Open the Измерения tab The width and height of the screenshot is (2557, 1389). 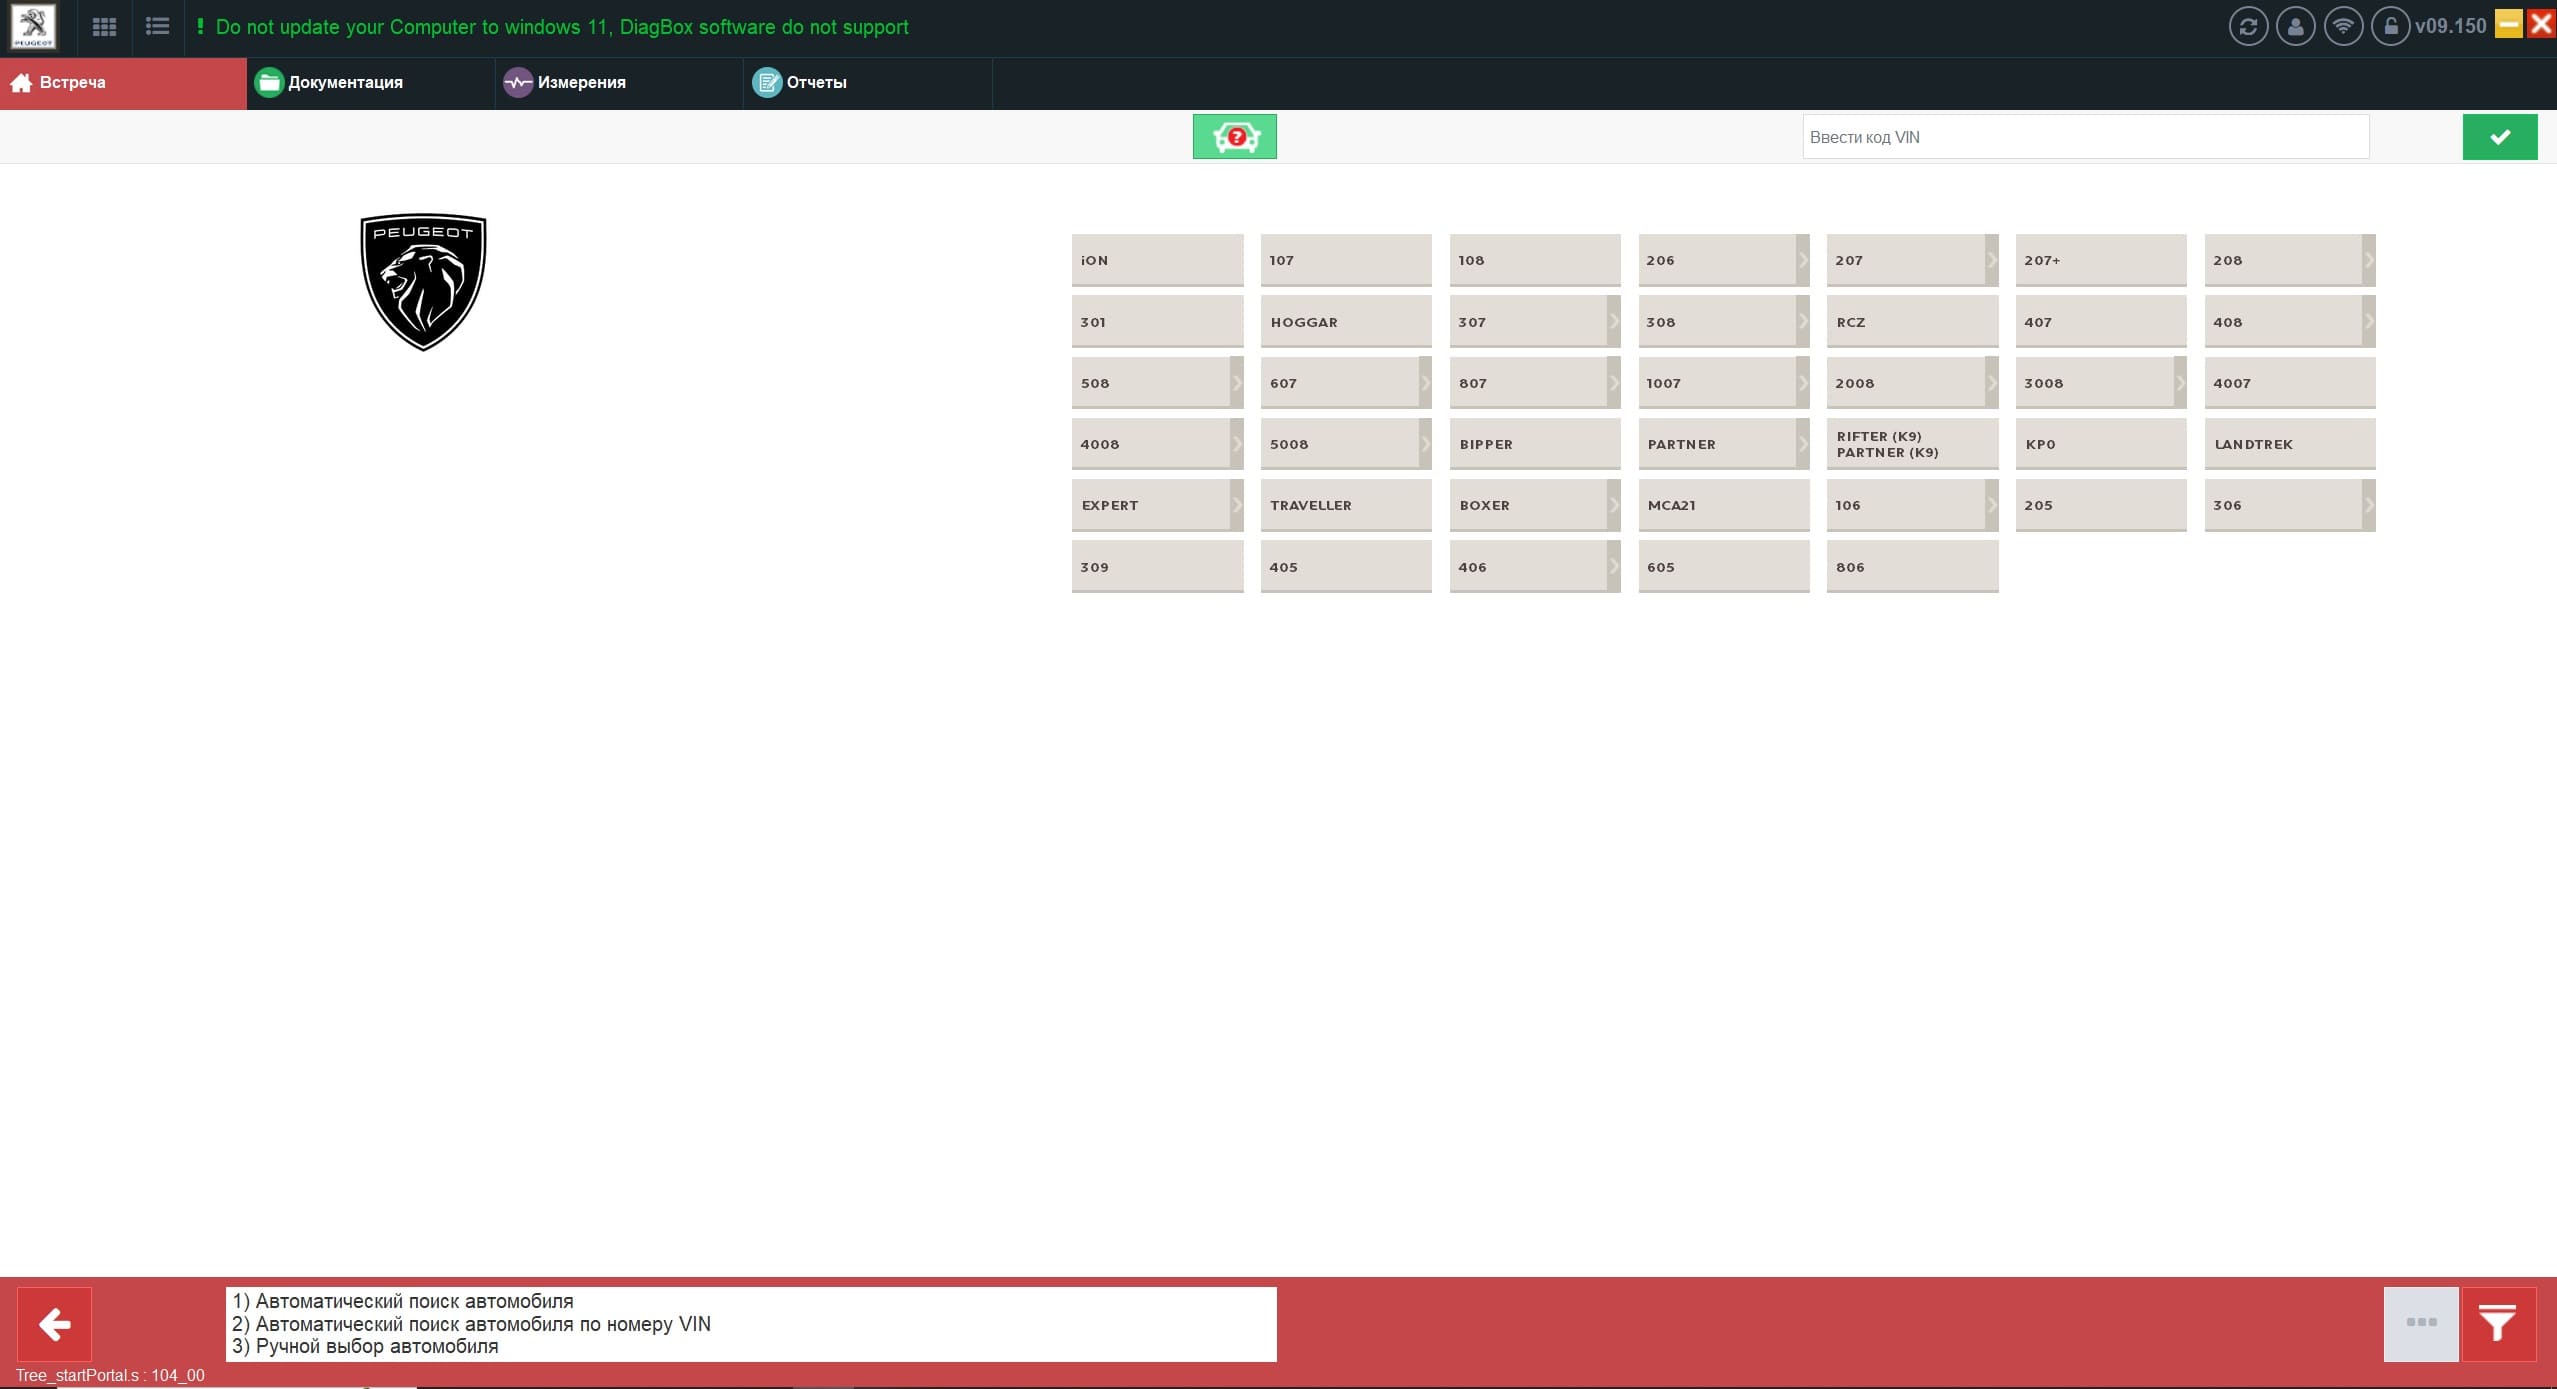[581, 83]
